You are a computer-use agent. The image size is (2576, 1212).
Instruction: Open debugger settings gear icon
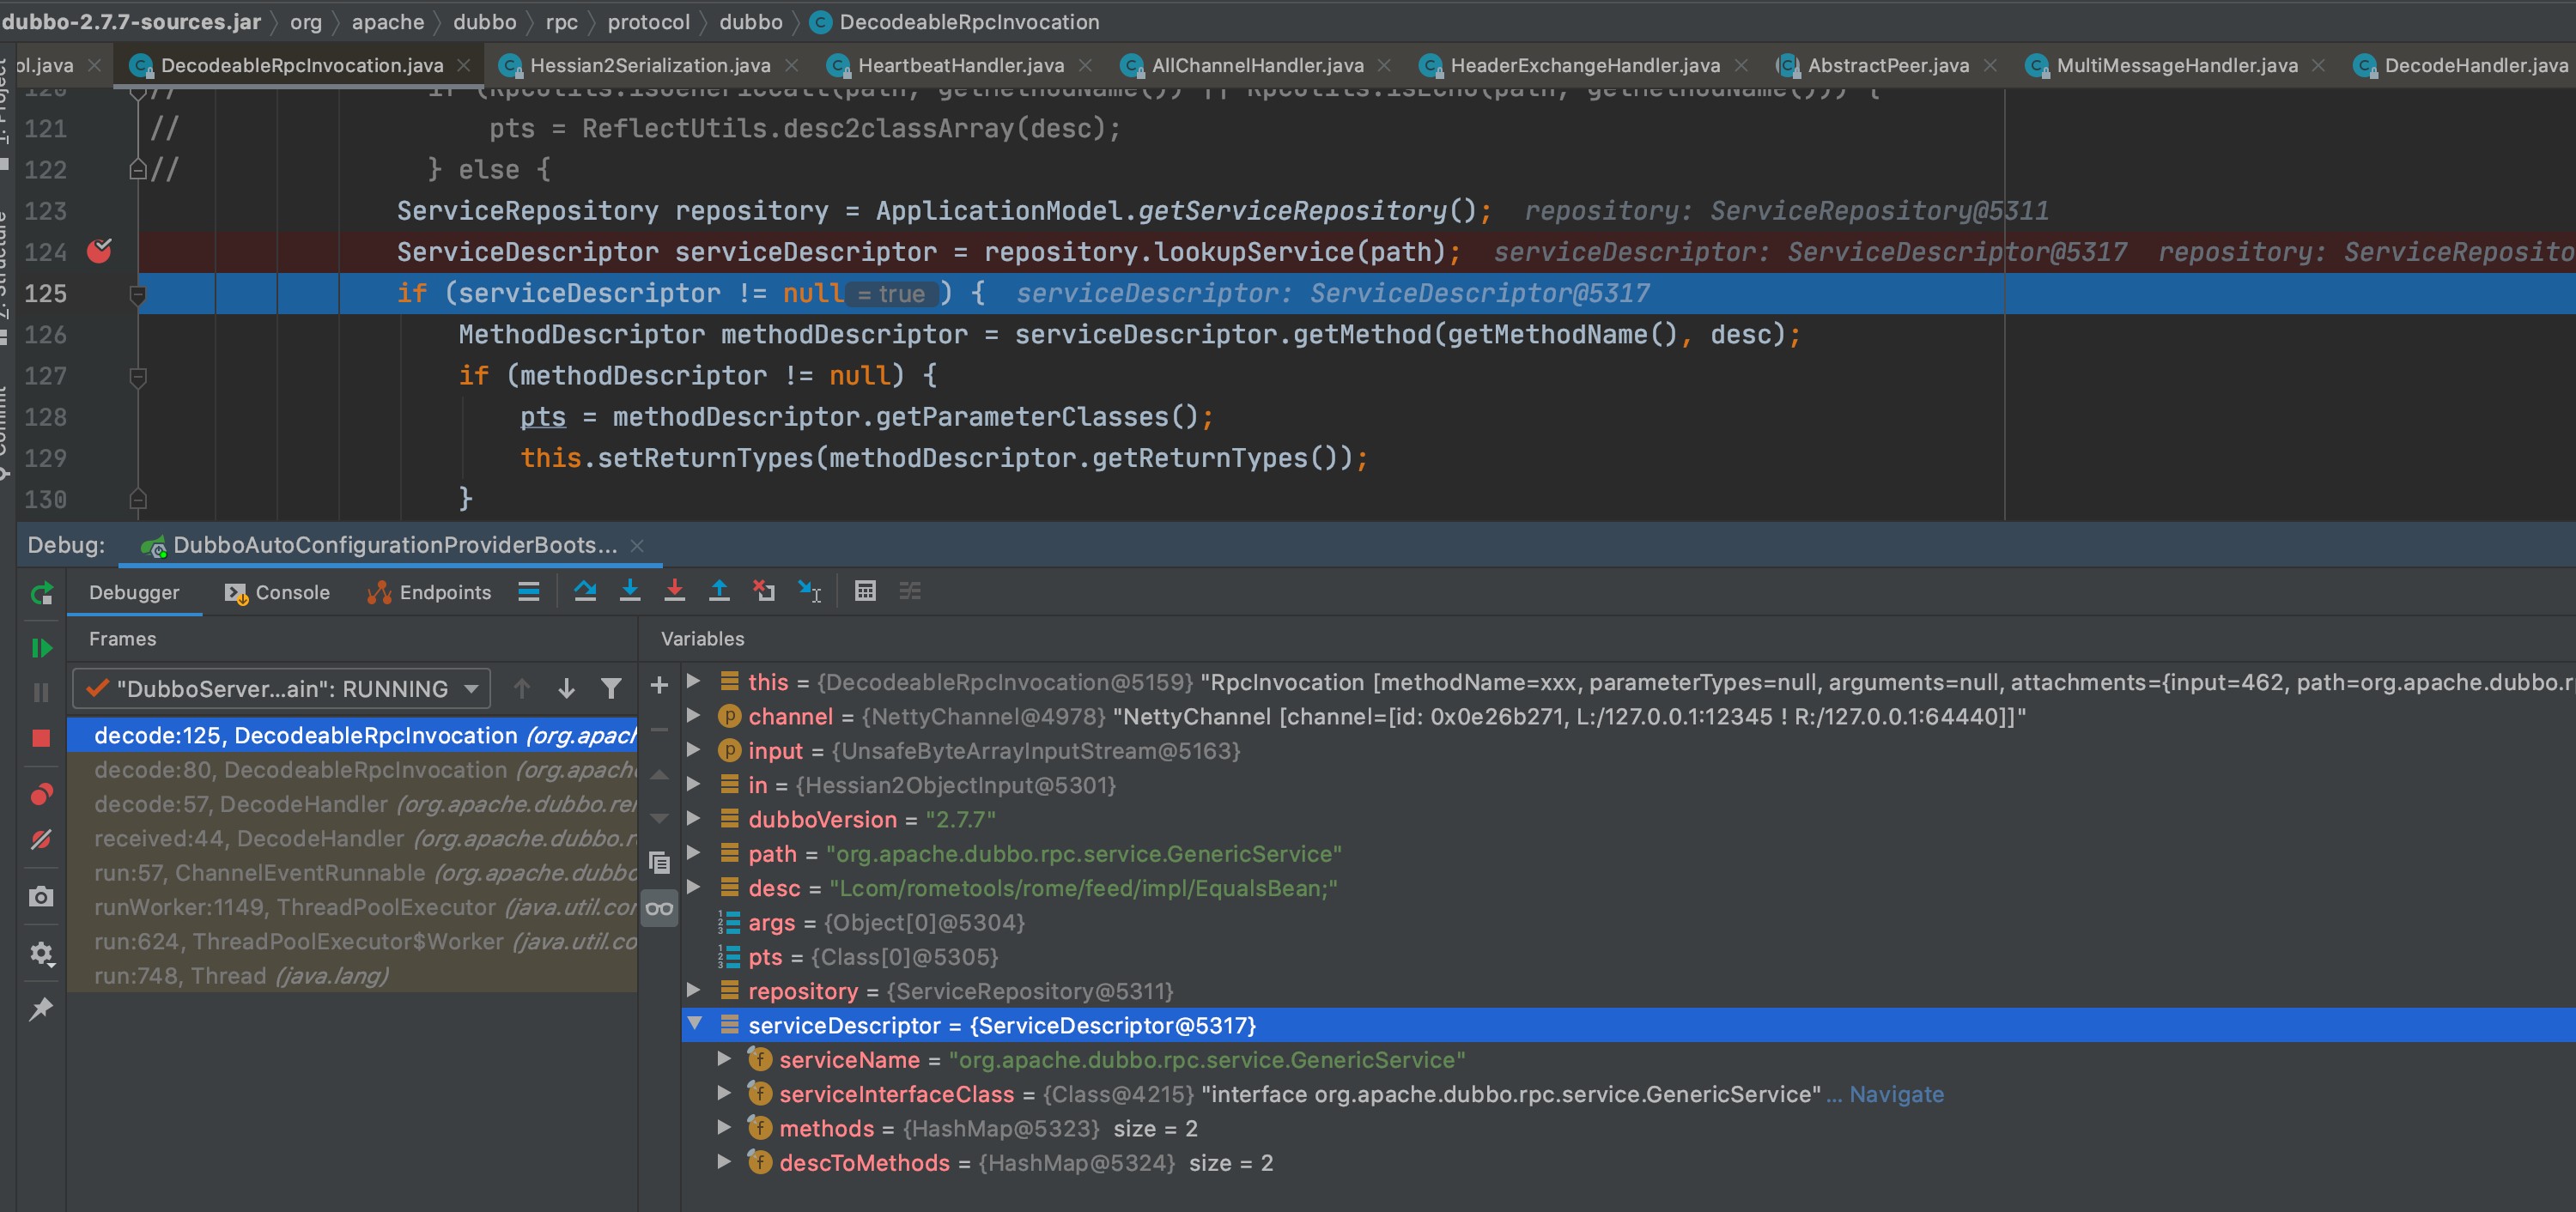click(x=41, y=953)
